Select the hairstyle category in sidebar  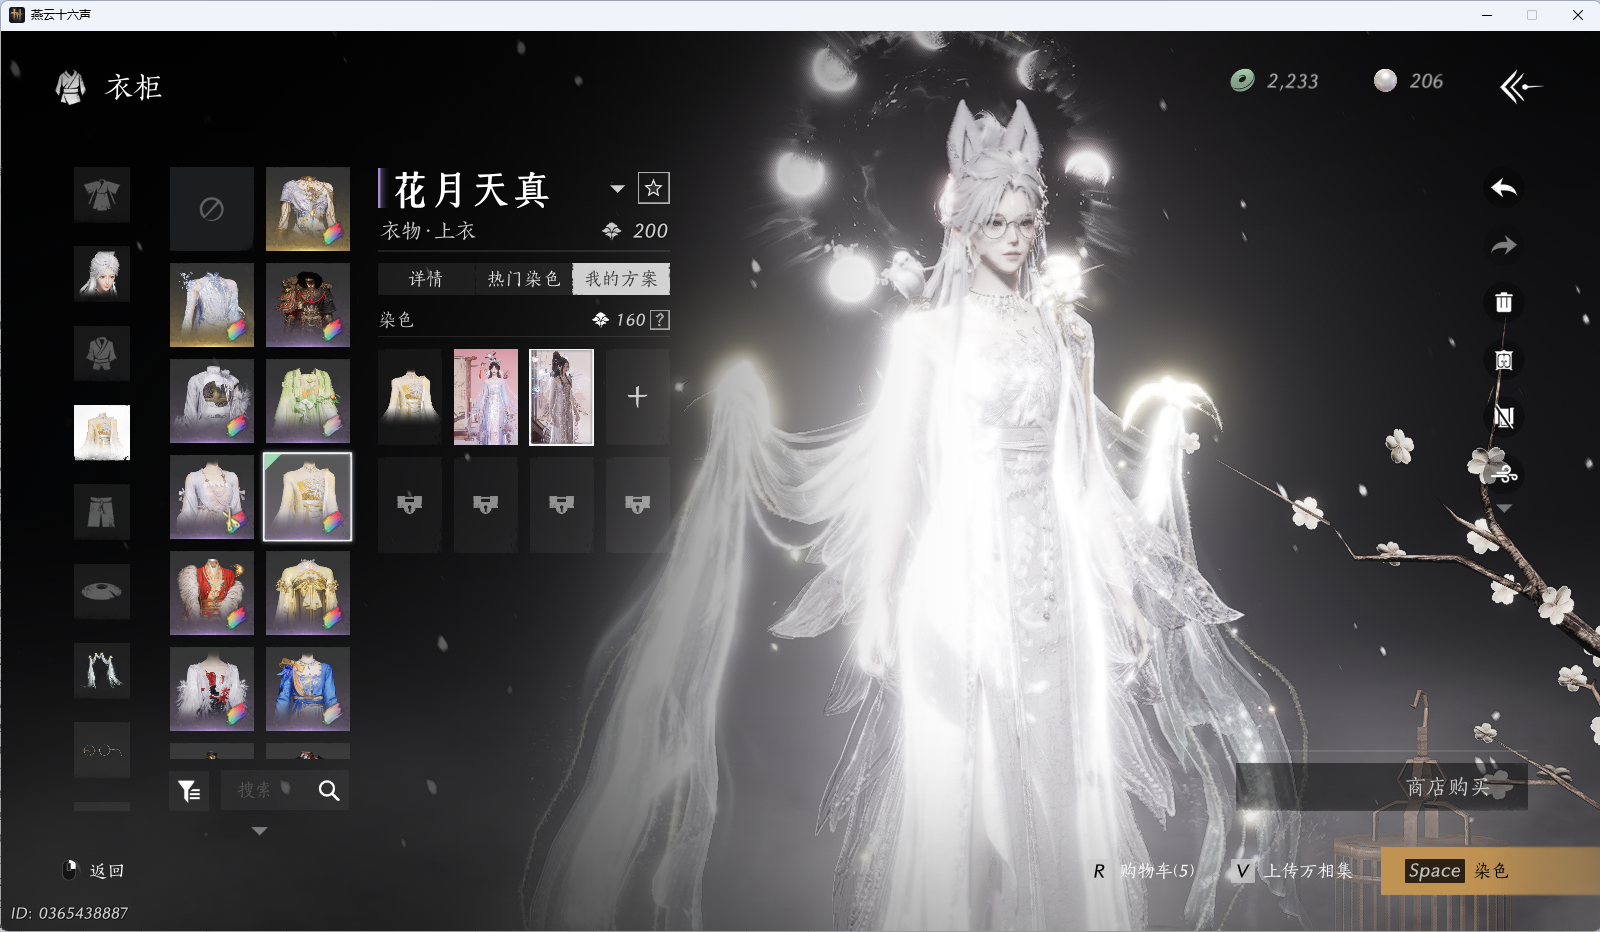[x=102, y=274]
